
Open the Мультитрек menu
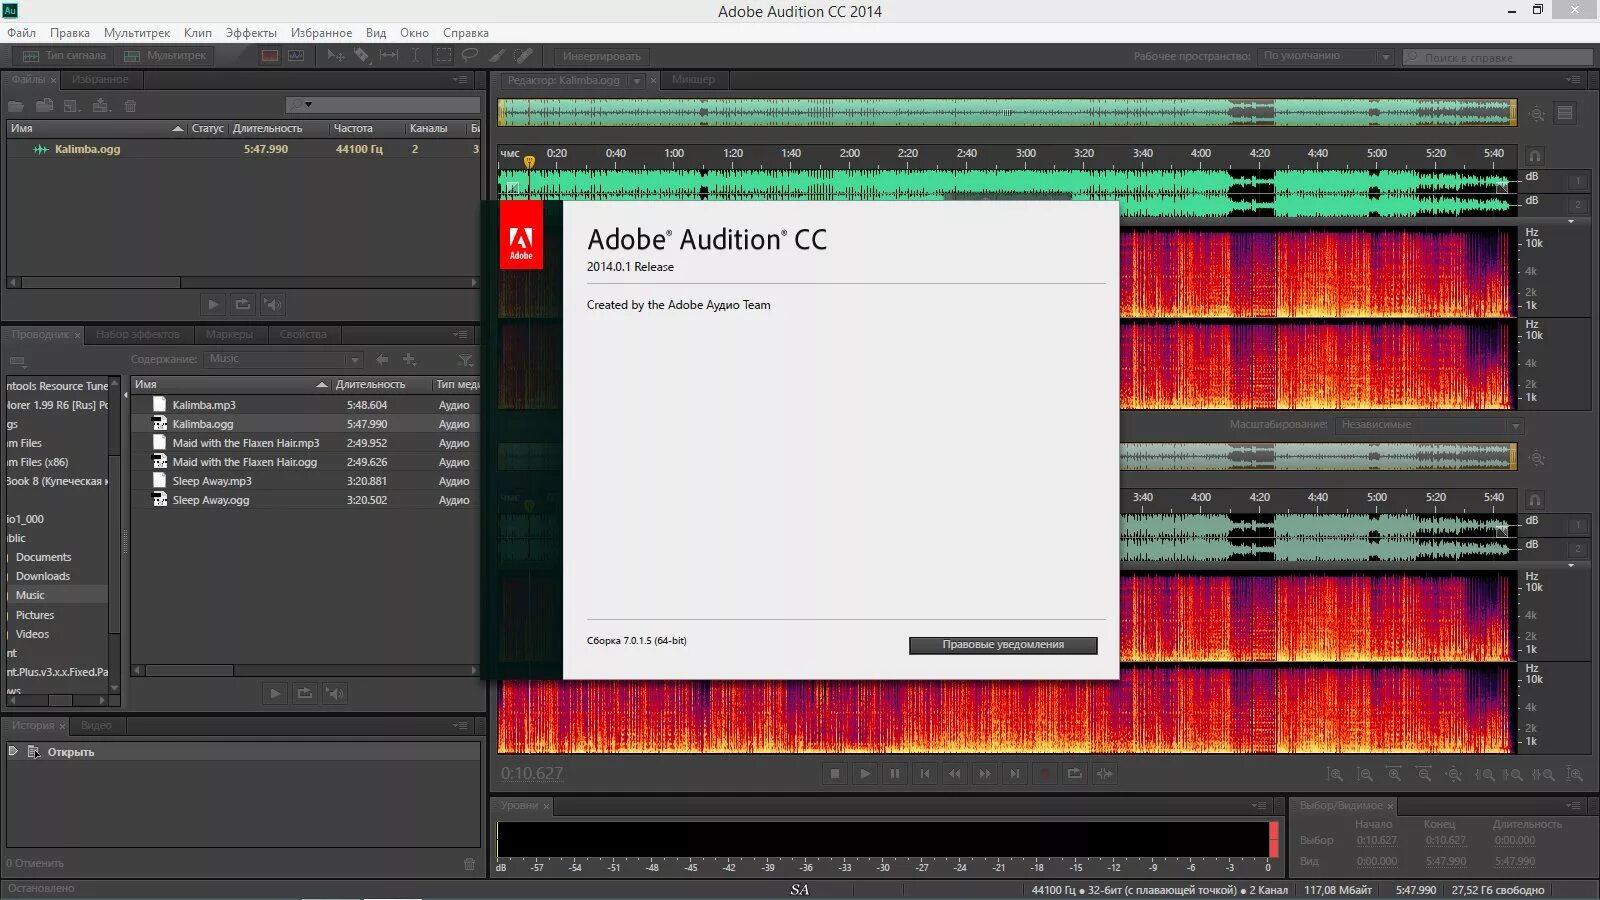(x=137, y=33)
